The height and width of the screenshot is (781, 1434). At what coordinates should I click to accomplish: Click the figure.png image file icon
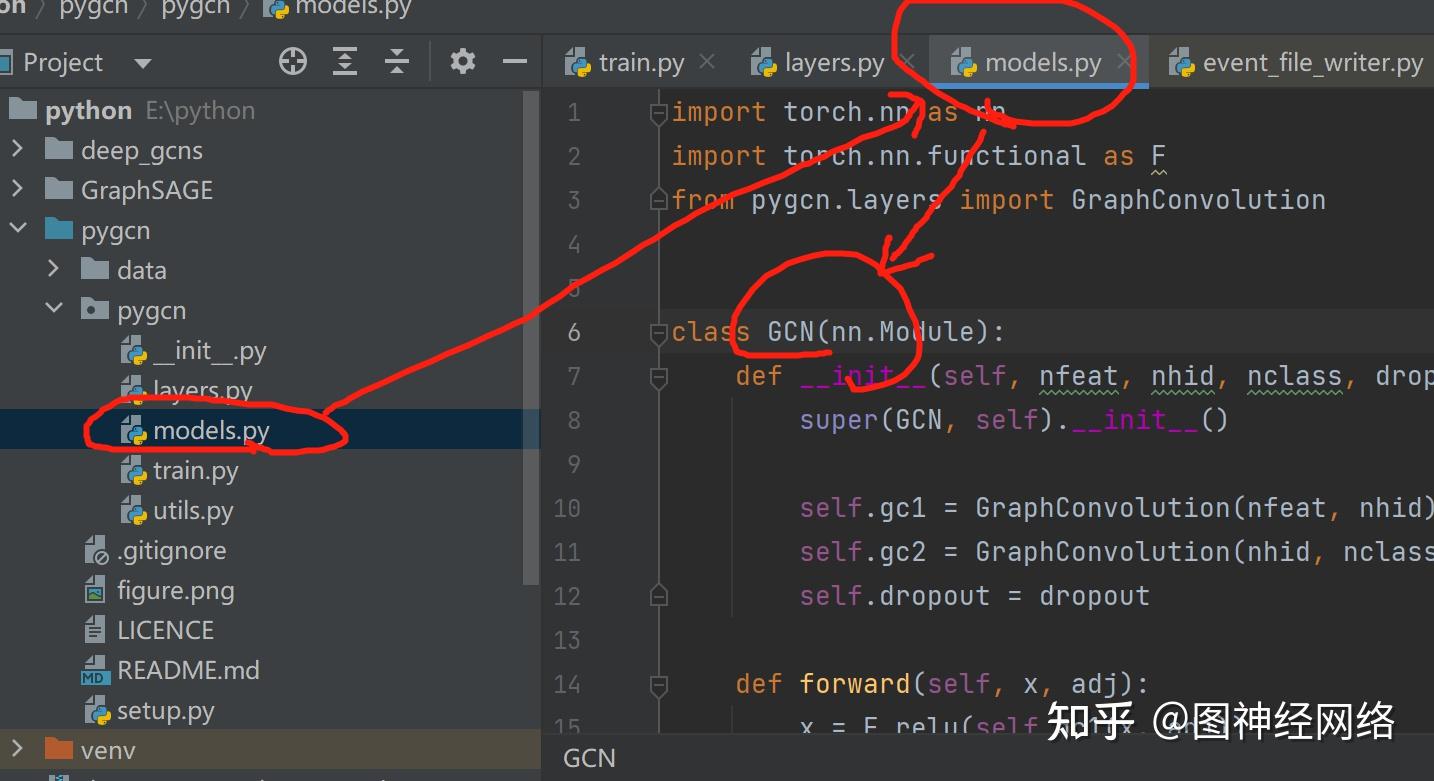click(x=98, y=590)
